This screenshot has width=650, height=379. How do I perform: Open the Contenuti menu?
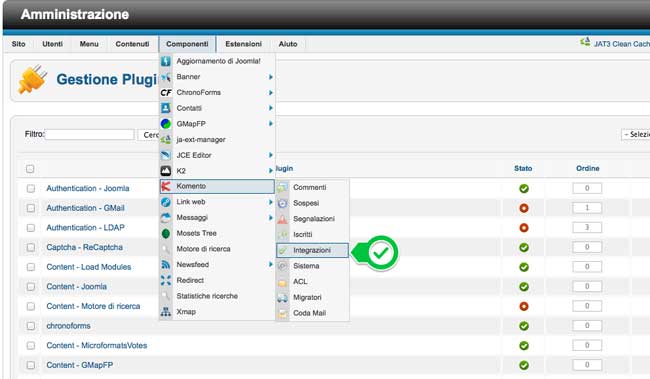point(132,44)
